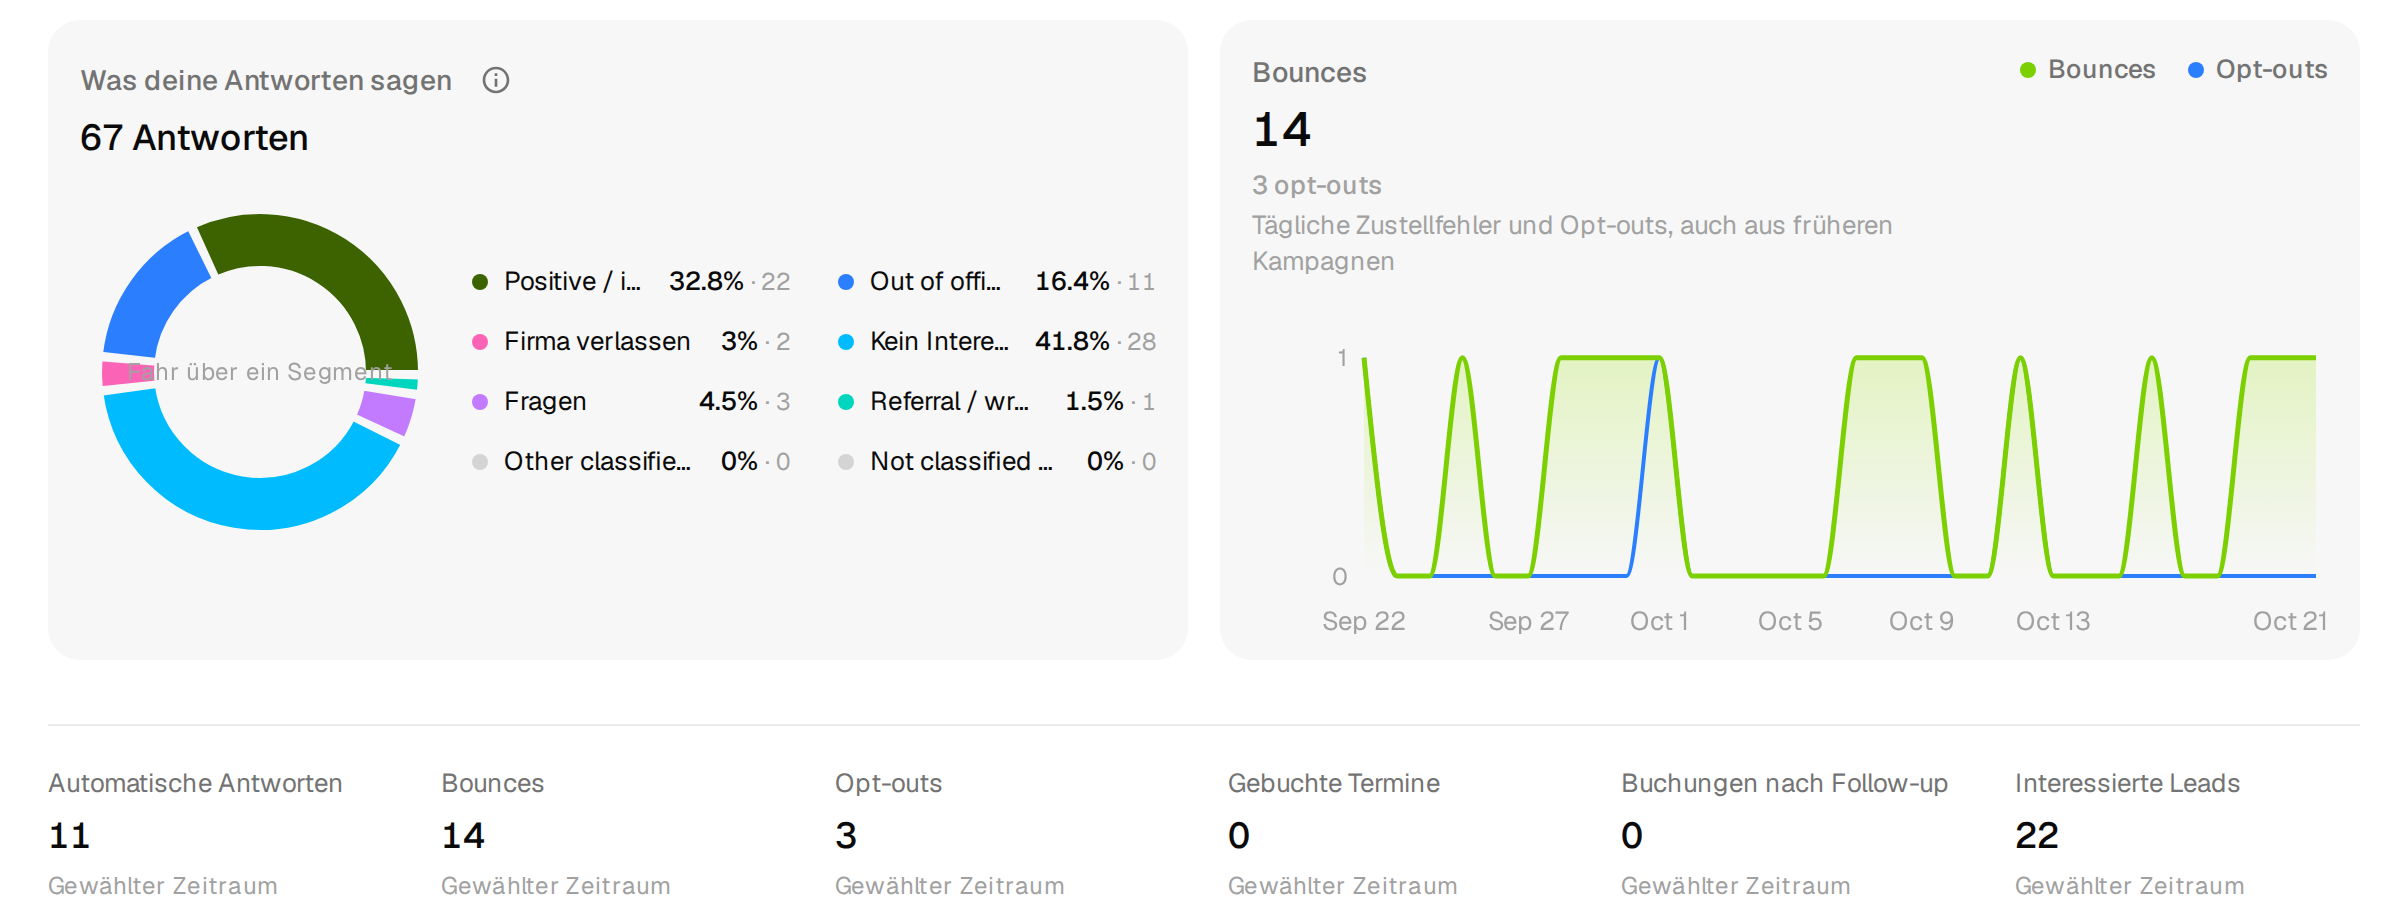Click the info icon beside Was deine Antworten sagen
The height and width of the screenshot is (906, 2408).
(496, 80)
